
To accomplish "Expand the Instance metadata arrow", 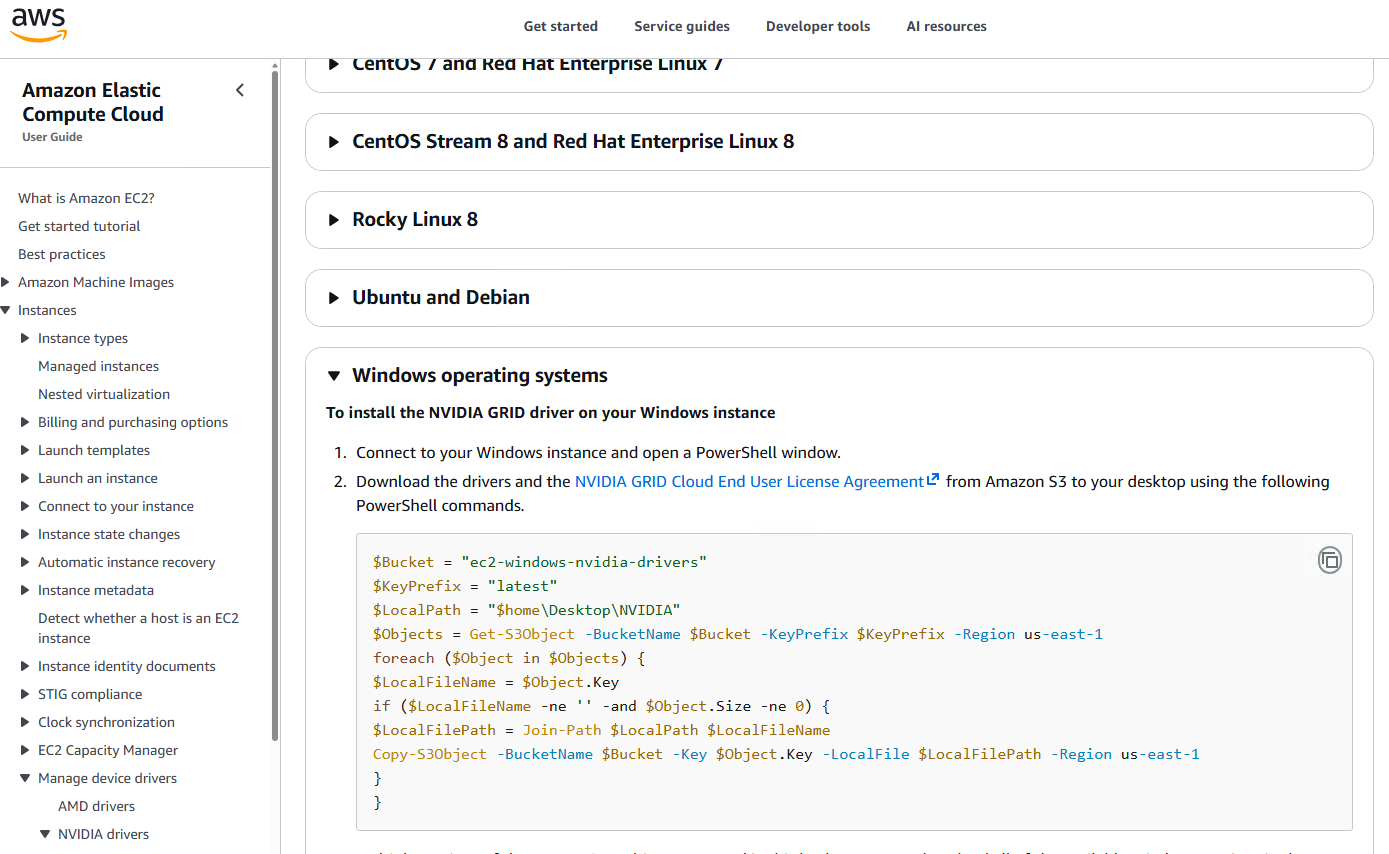I will 26,591.
